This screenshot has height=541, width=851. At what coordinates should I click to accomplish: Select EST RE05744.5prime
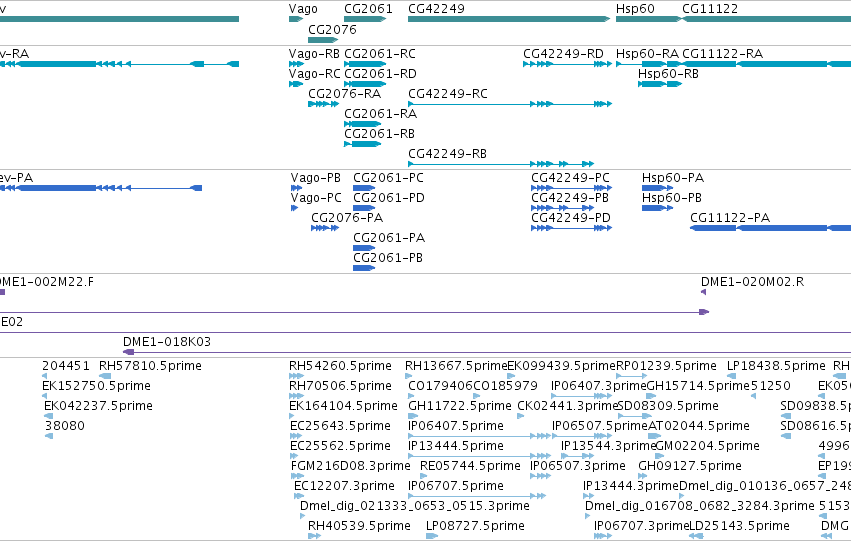tap(470, 466)
